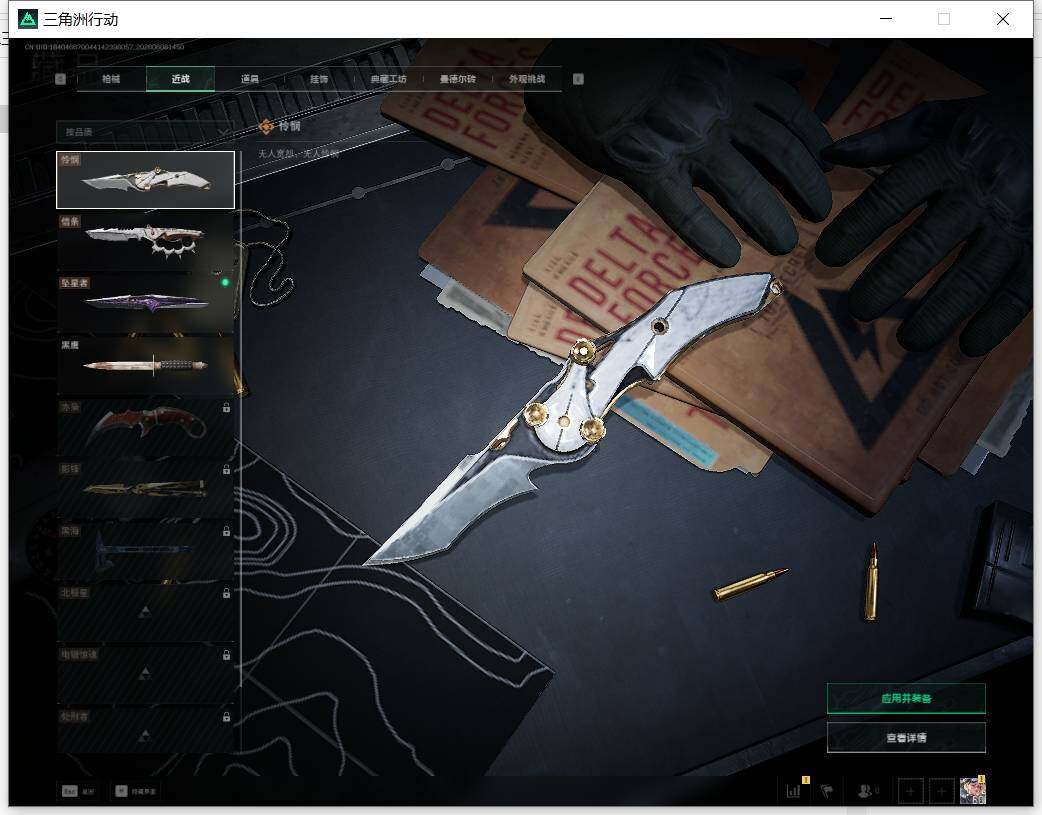Select the 信条 spiked knuckle knife thumbnail
Viewport: 1042px width, 815px height.
[x=146, y=241]
